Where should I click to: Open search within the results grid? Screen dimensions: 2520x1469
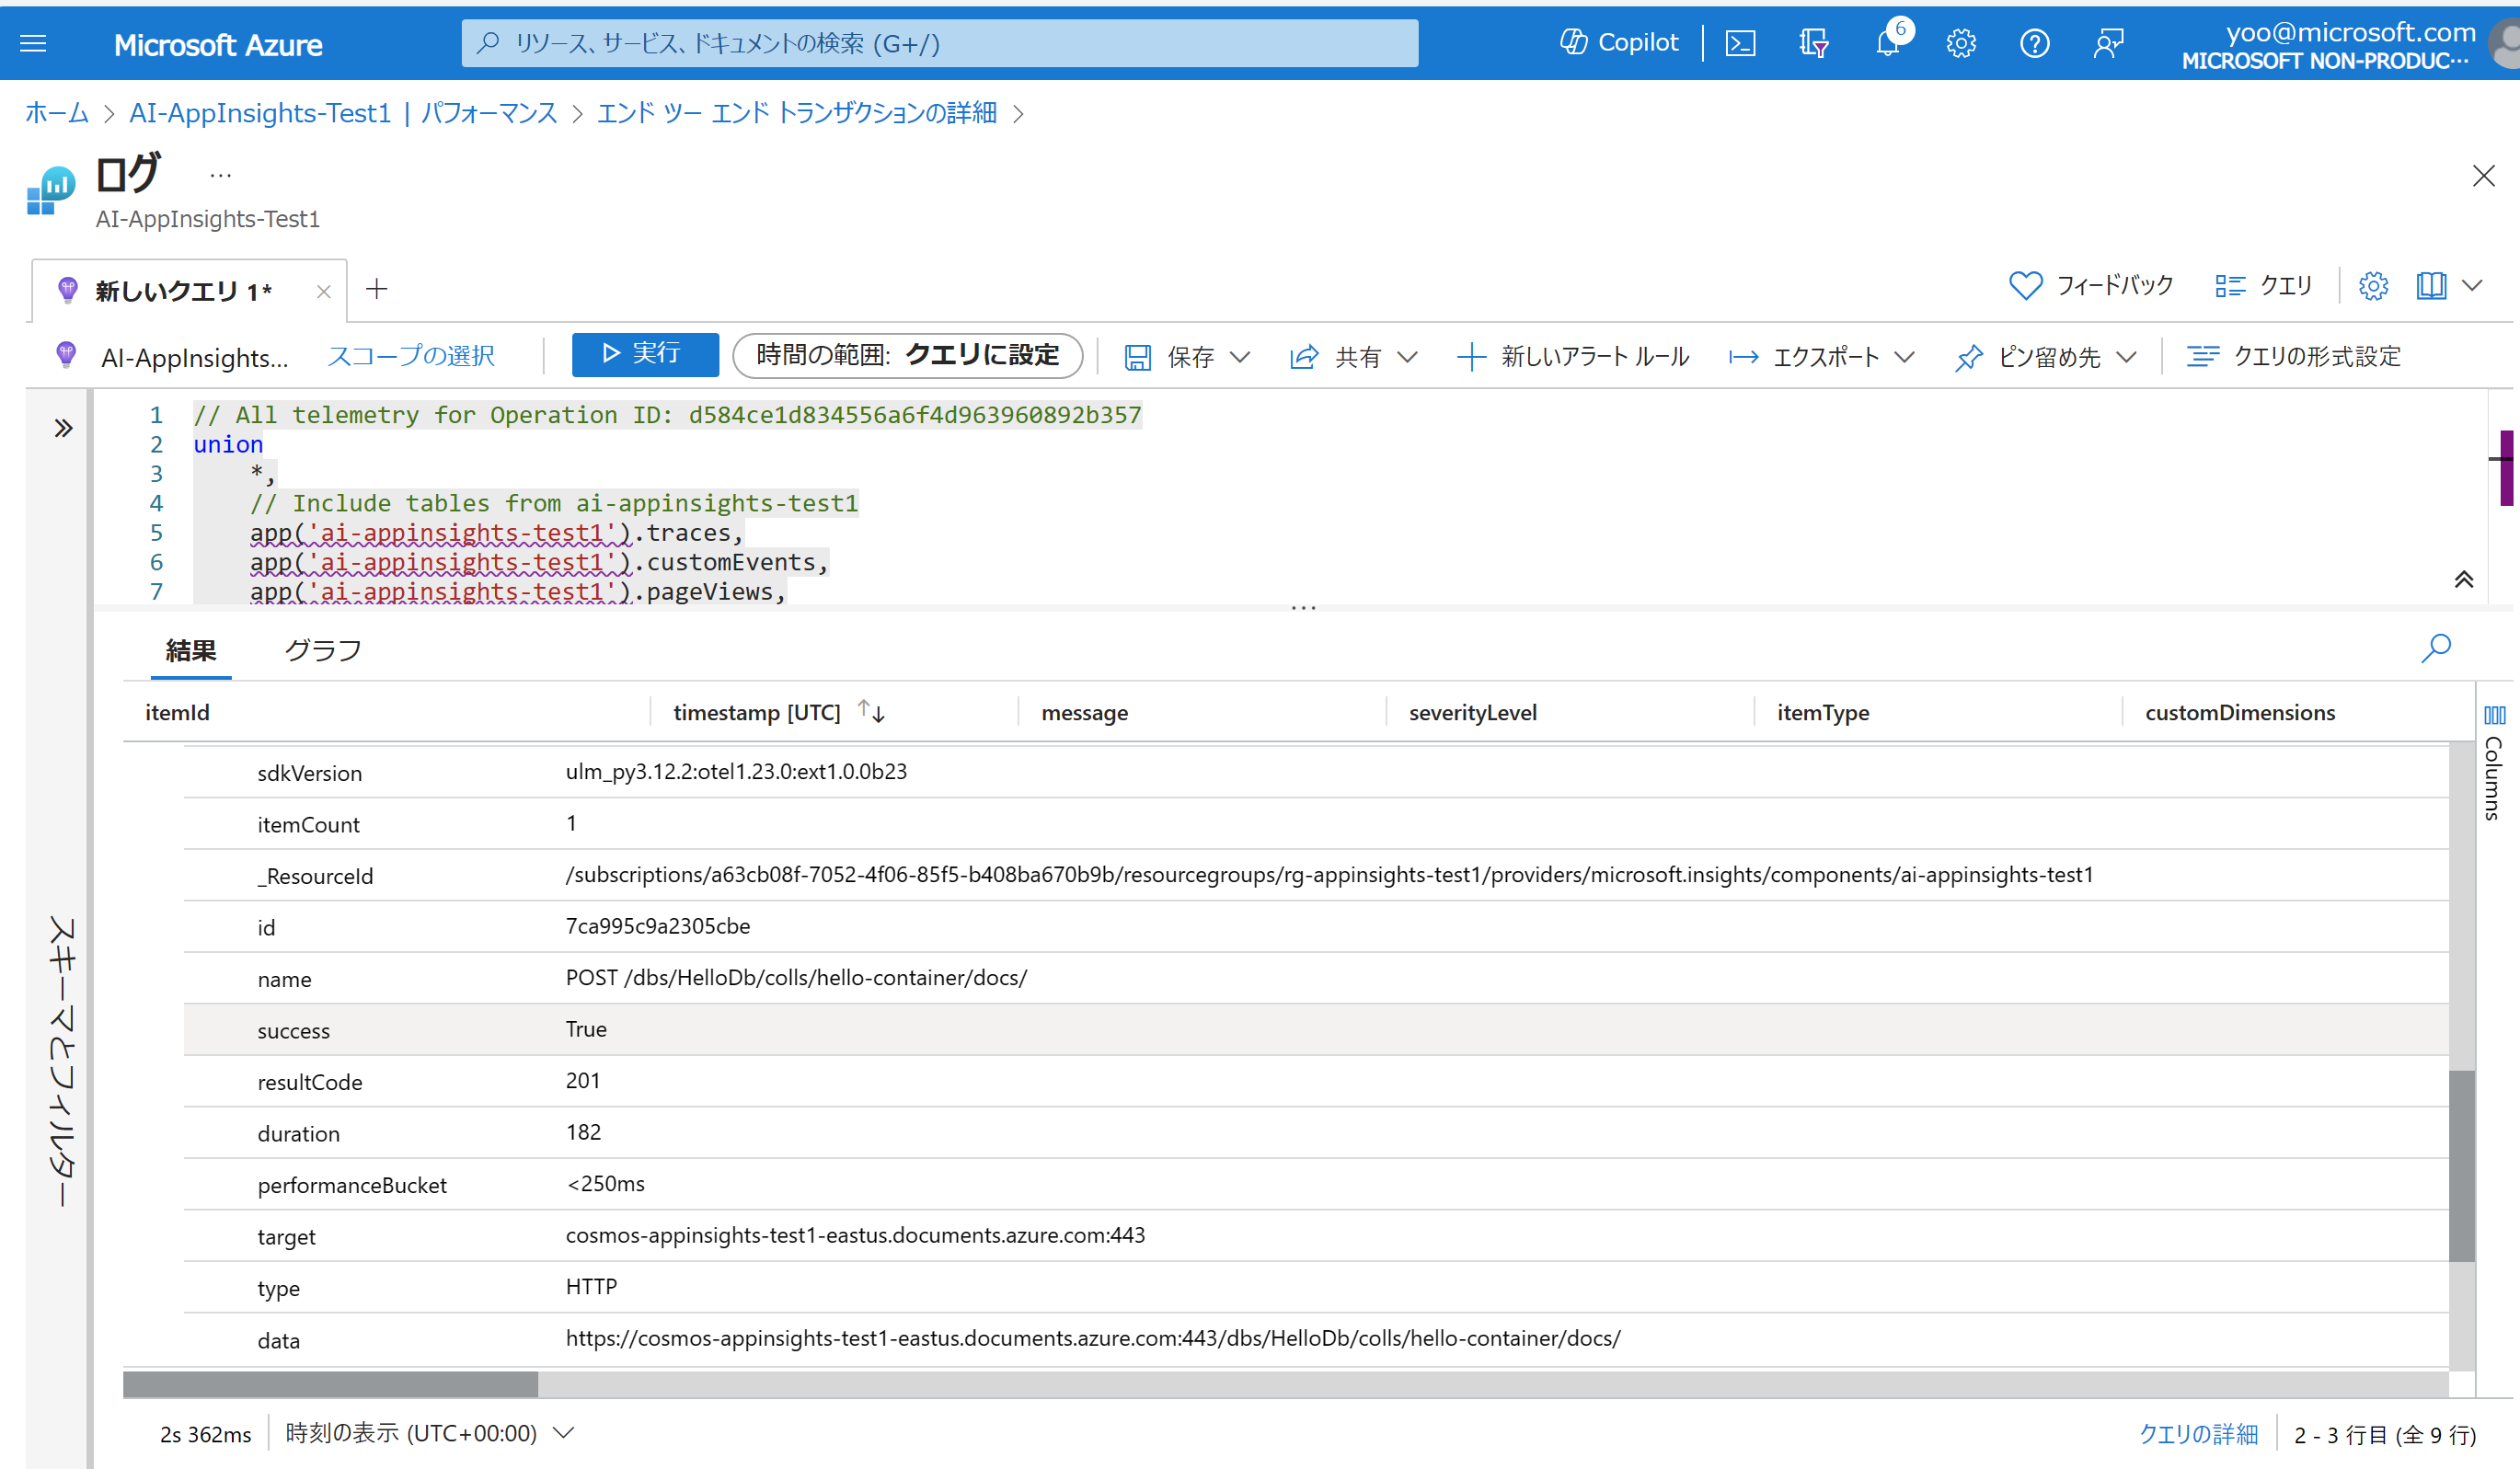[2437, 649]
